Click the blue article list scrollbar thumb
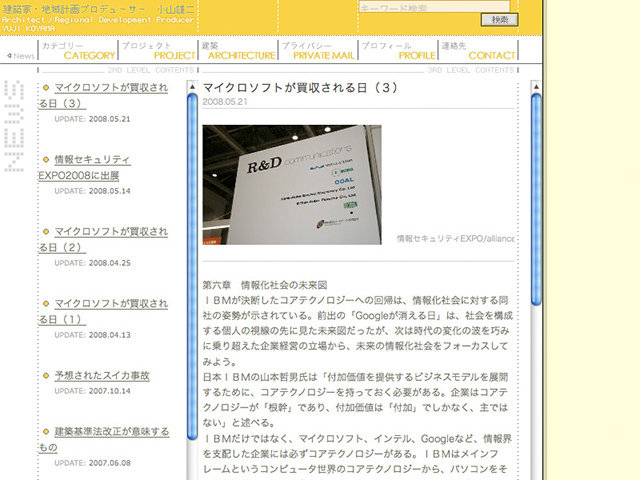 192,267
